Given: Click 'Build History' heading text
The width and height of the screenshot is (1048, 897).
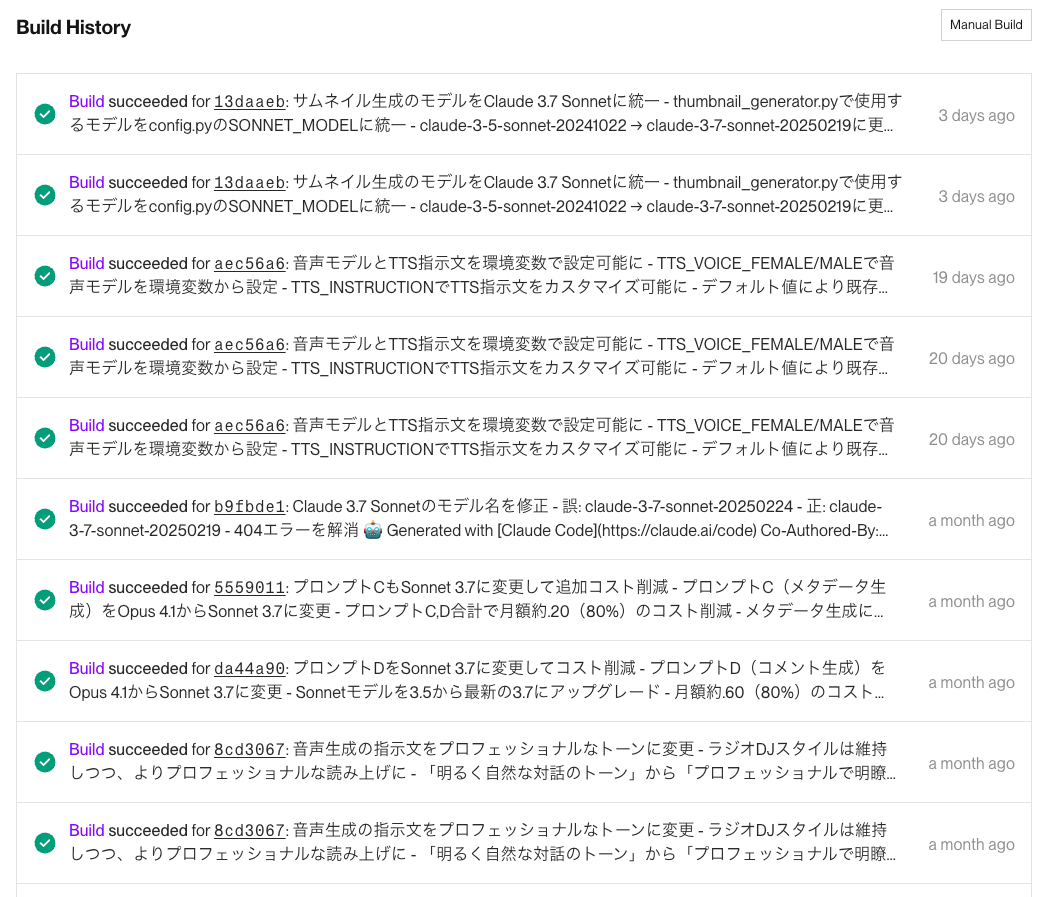Looking at the screenshot, I should coord(74,27).
